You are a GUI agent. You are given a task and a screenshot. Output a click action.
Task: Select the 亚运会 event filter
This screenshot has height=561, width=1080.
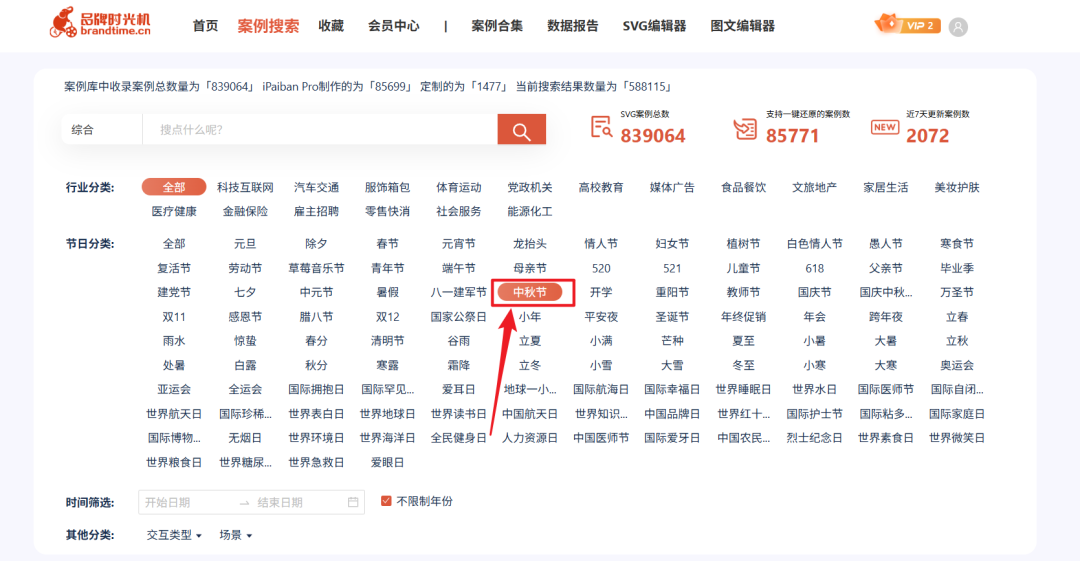pos(174,389)
